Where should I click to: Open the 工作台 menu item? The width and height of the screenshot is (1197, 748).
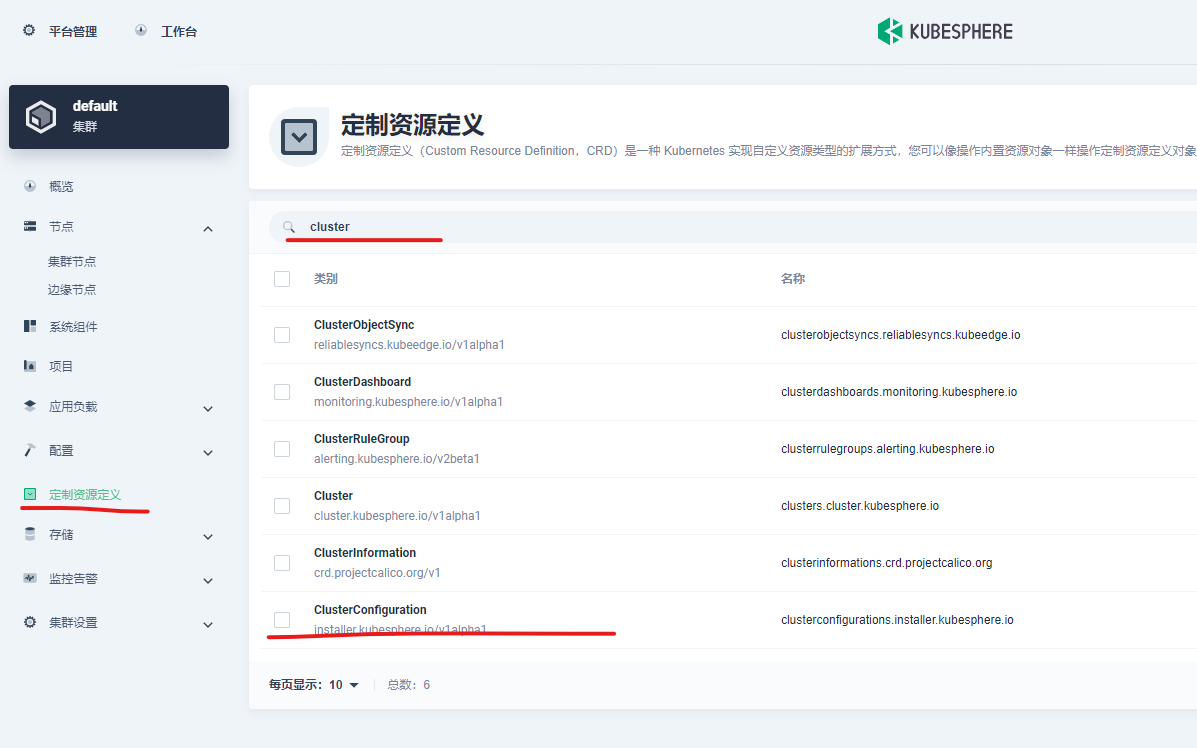pos(178,30)
